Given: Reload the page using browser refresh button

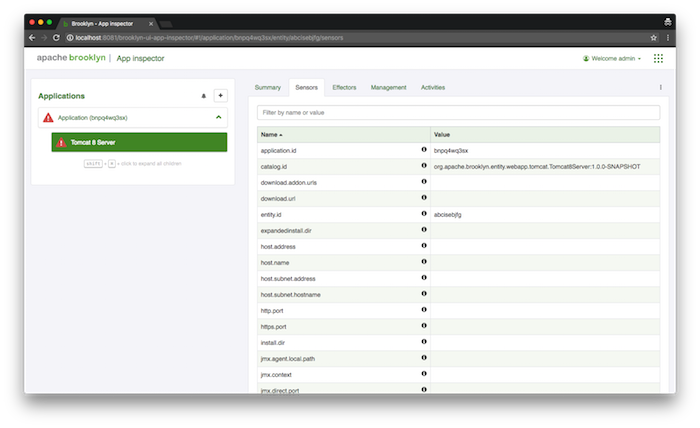Looking at the screenshot, I should click(58, 37).
